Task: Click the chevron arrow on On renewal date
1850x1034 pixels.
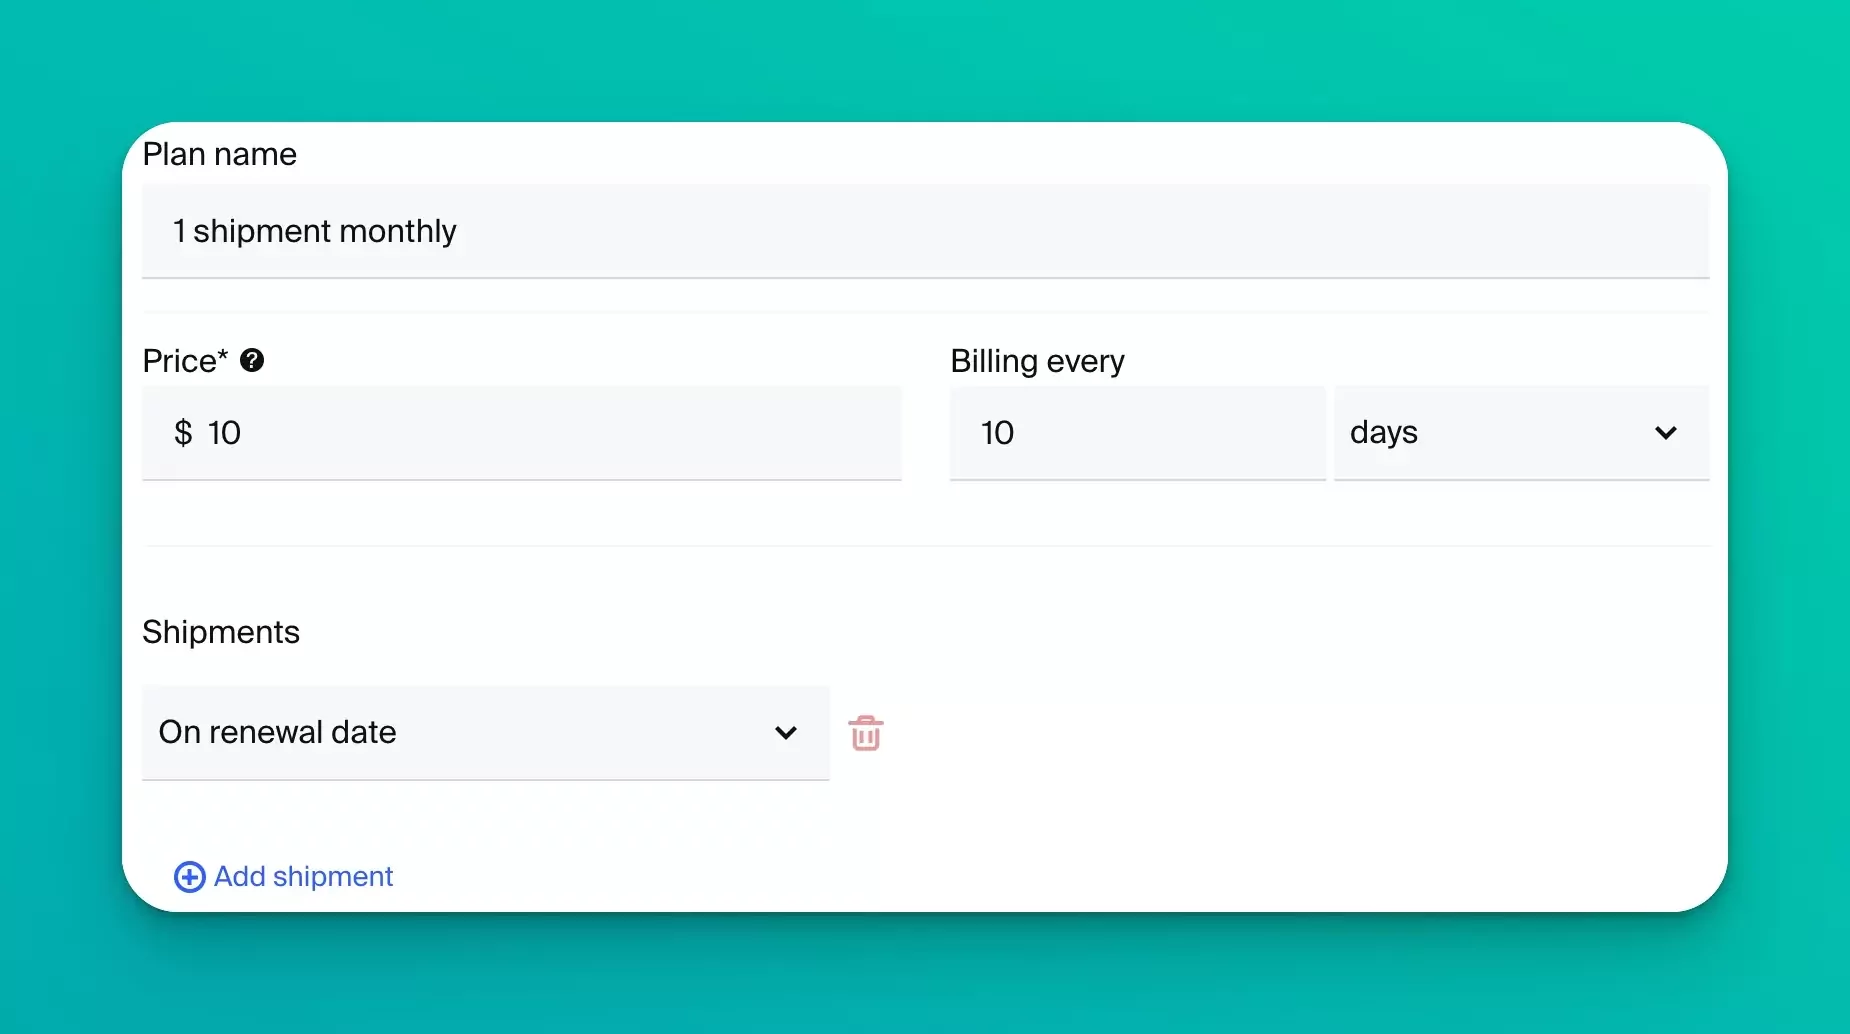Action: tap(786, 733)
